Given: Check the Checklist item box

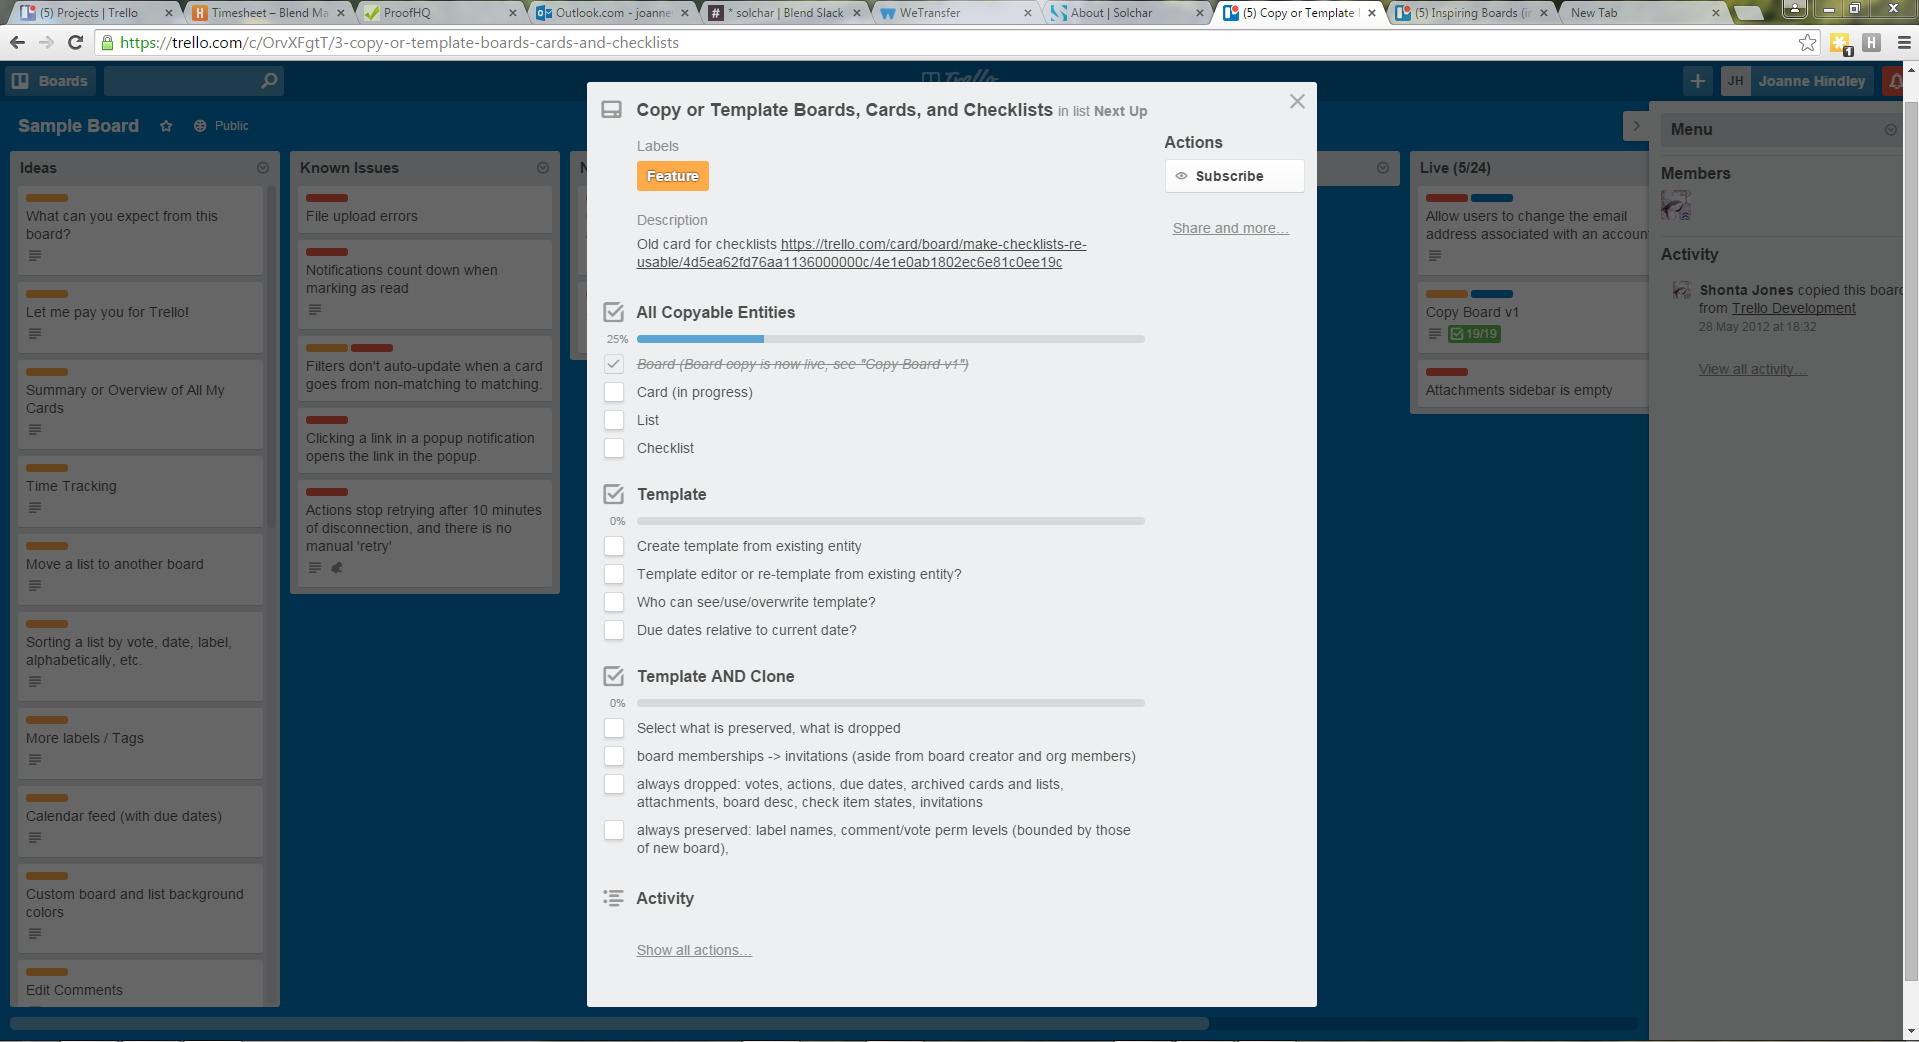Looking at the screenshot, I should 614,448.
